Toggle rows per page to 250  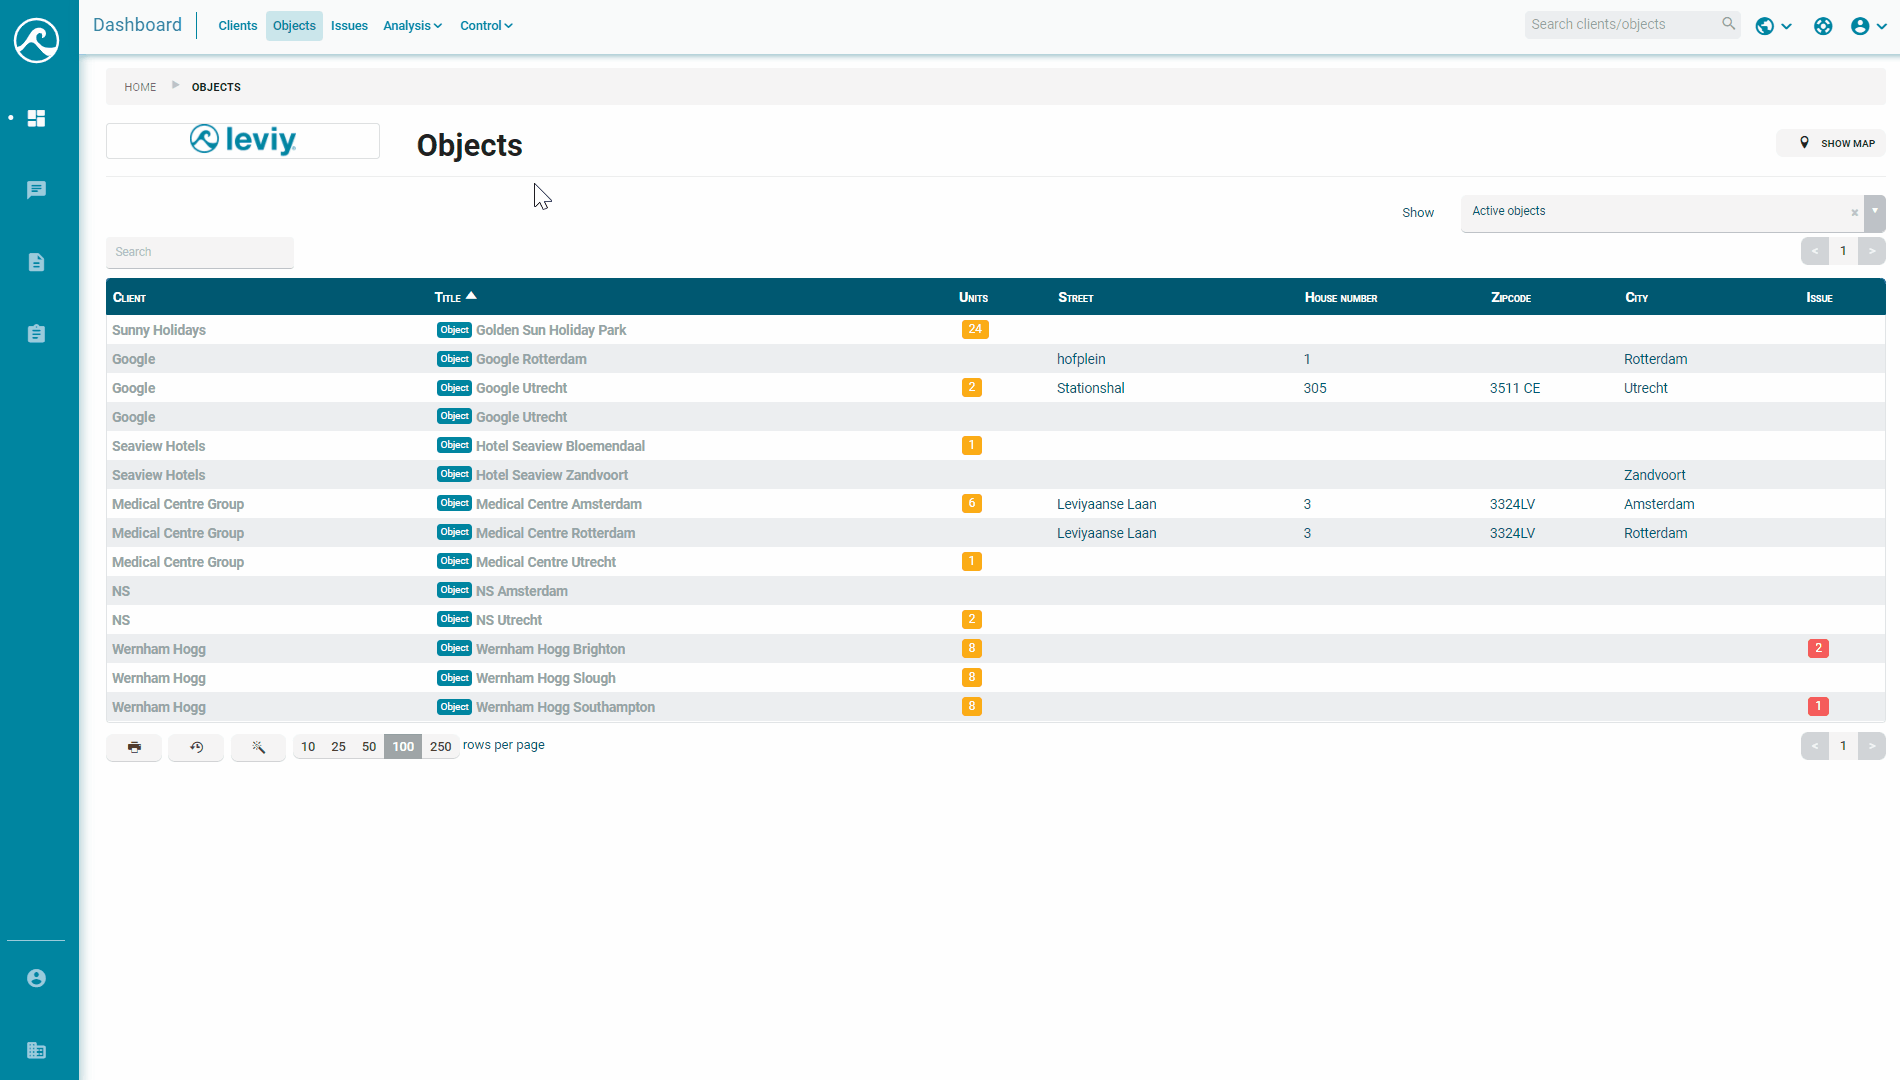point(440,746)
